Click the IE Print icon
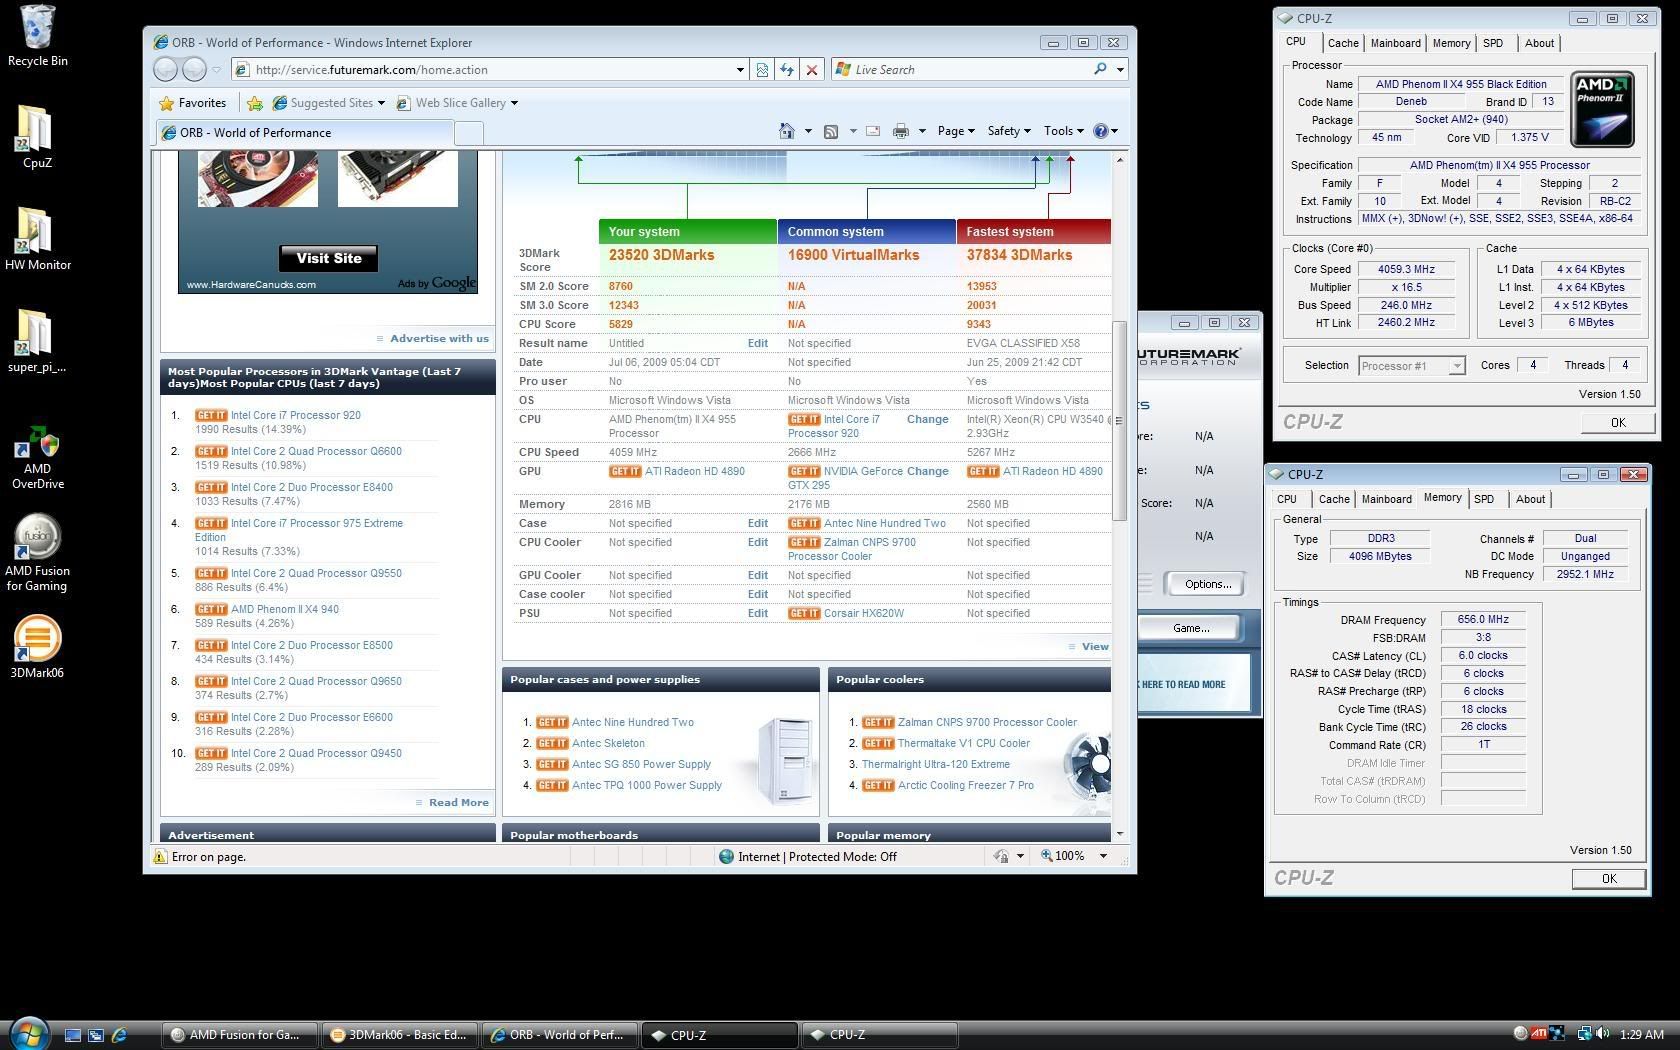This screenshot has height=1050, width=1680. point(901,131)
